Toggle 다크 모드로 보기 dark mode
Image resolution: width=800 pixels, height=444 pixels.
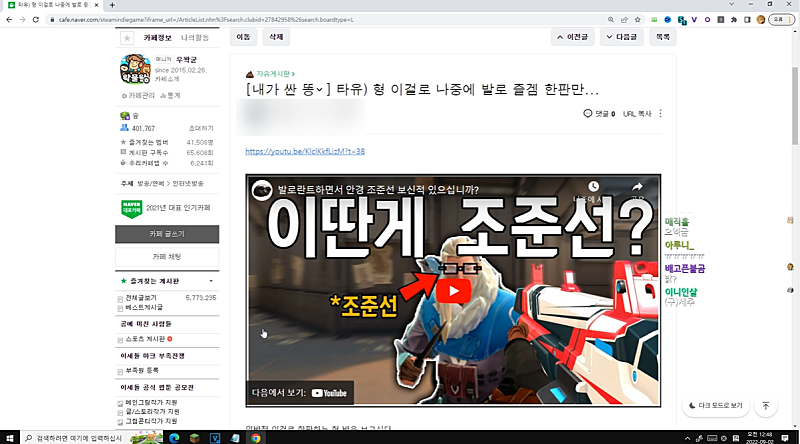pos(715,405)
